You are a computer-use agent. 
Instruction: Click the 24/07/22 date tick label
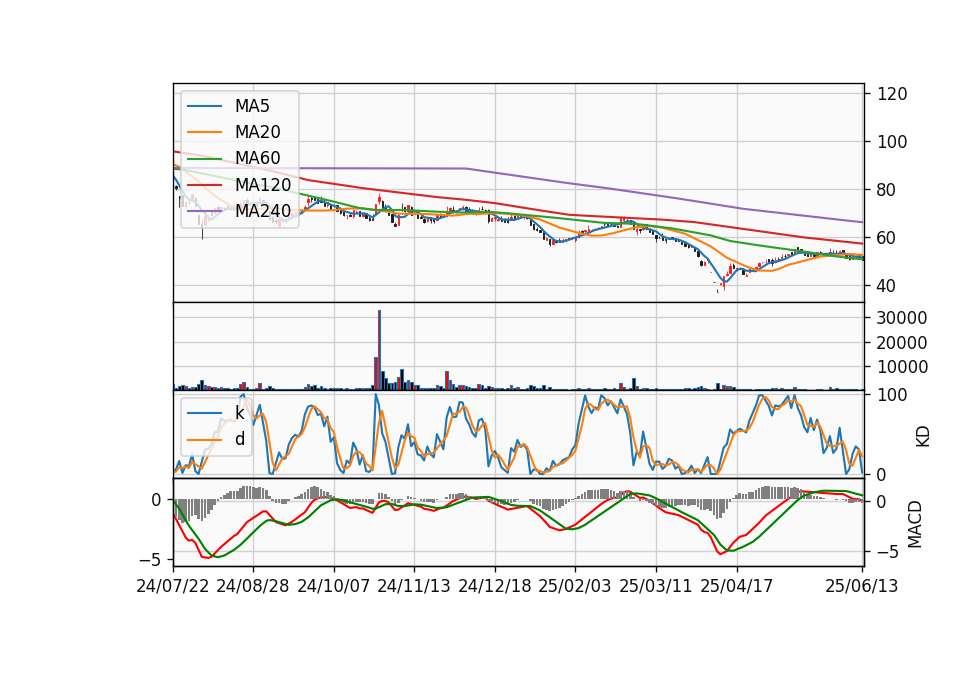pyautogui.click(x=173, y=586)
